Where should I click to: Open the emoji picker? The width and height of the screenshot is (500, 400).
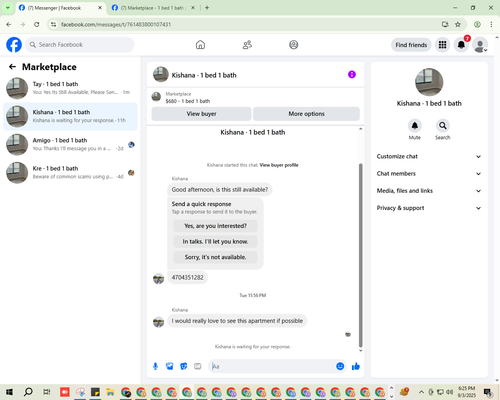[x=340, y=366]
